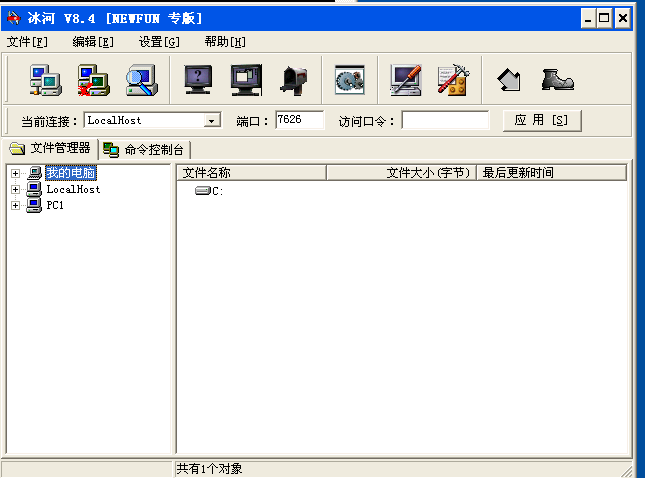Open the 文件[F] menu
Screen dimensions: 645x478
pos(27,42)
